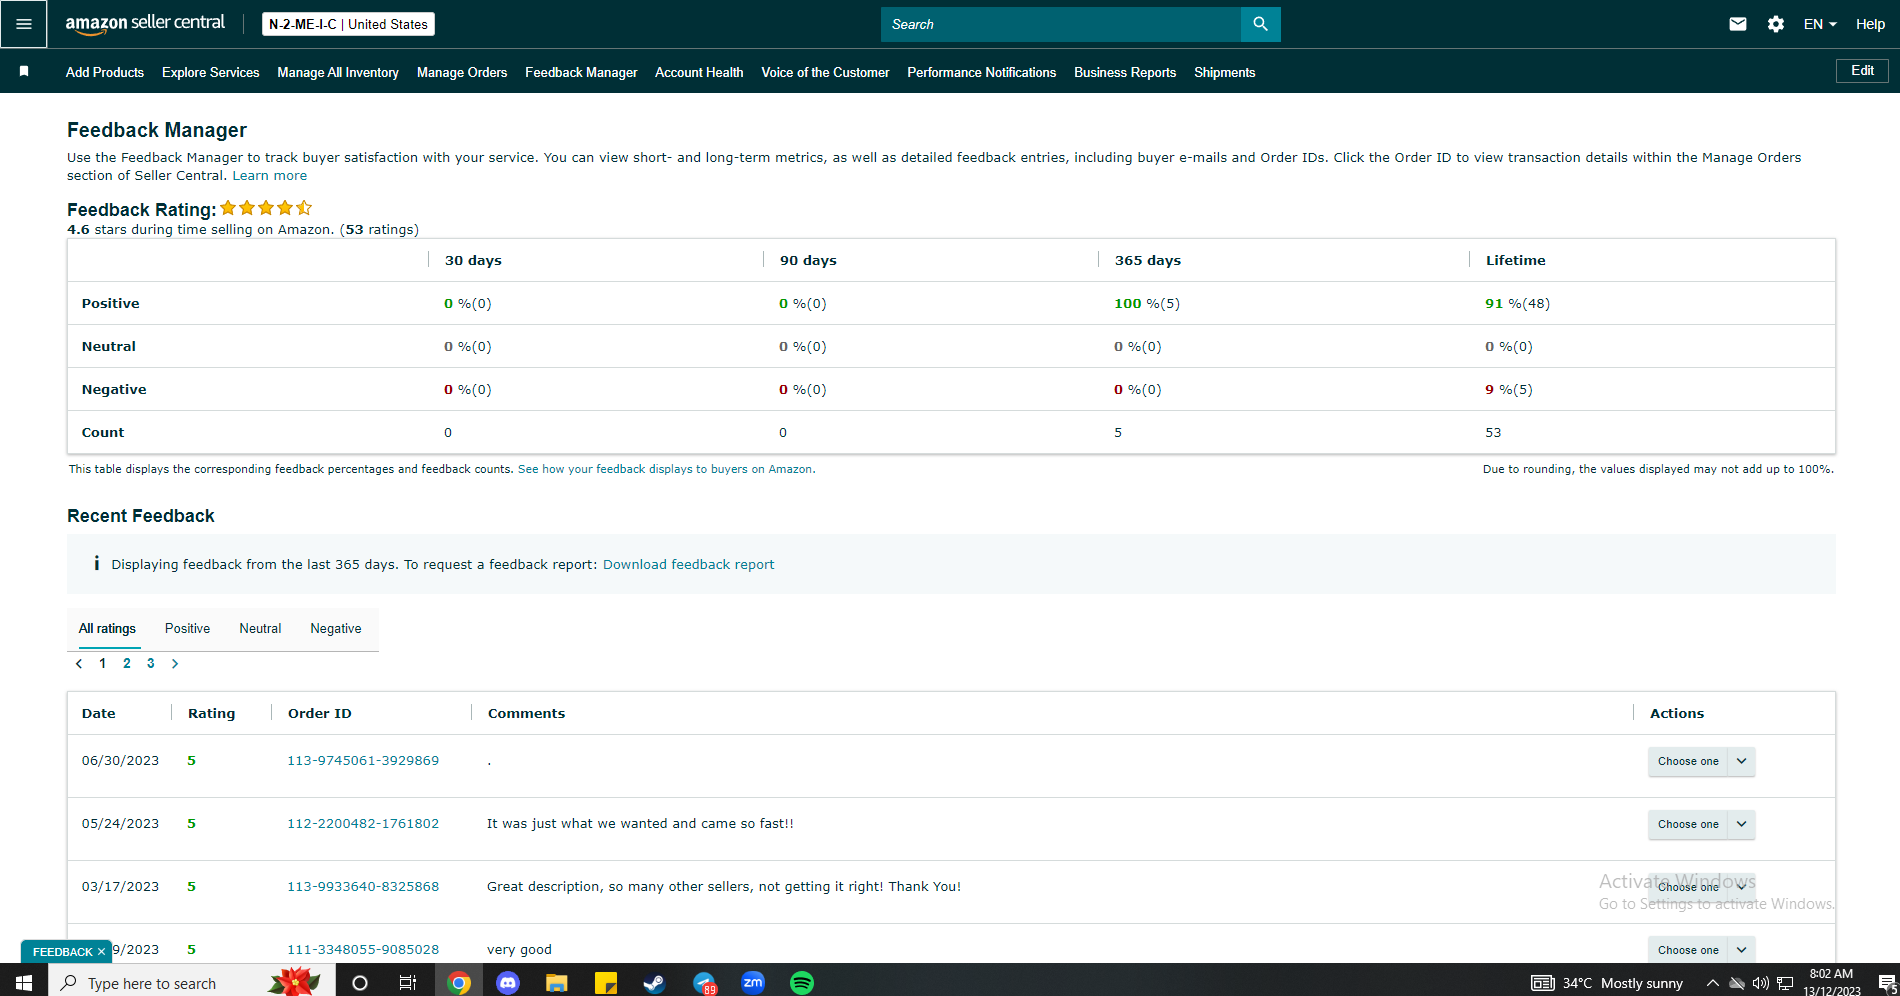This screenshot has width=1900, height=996.
Task: Open Account Health in navigation bar
Action: [699, 72]
